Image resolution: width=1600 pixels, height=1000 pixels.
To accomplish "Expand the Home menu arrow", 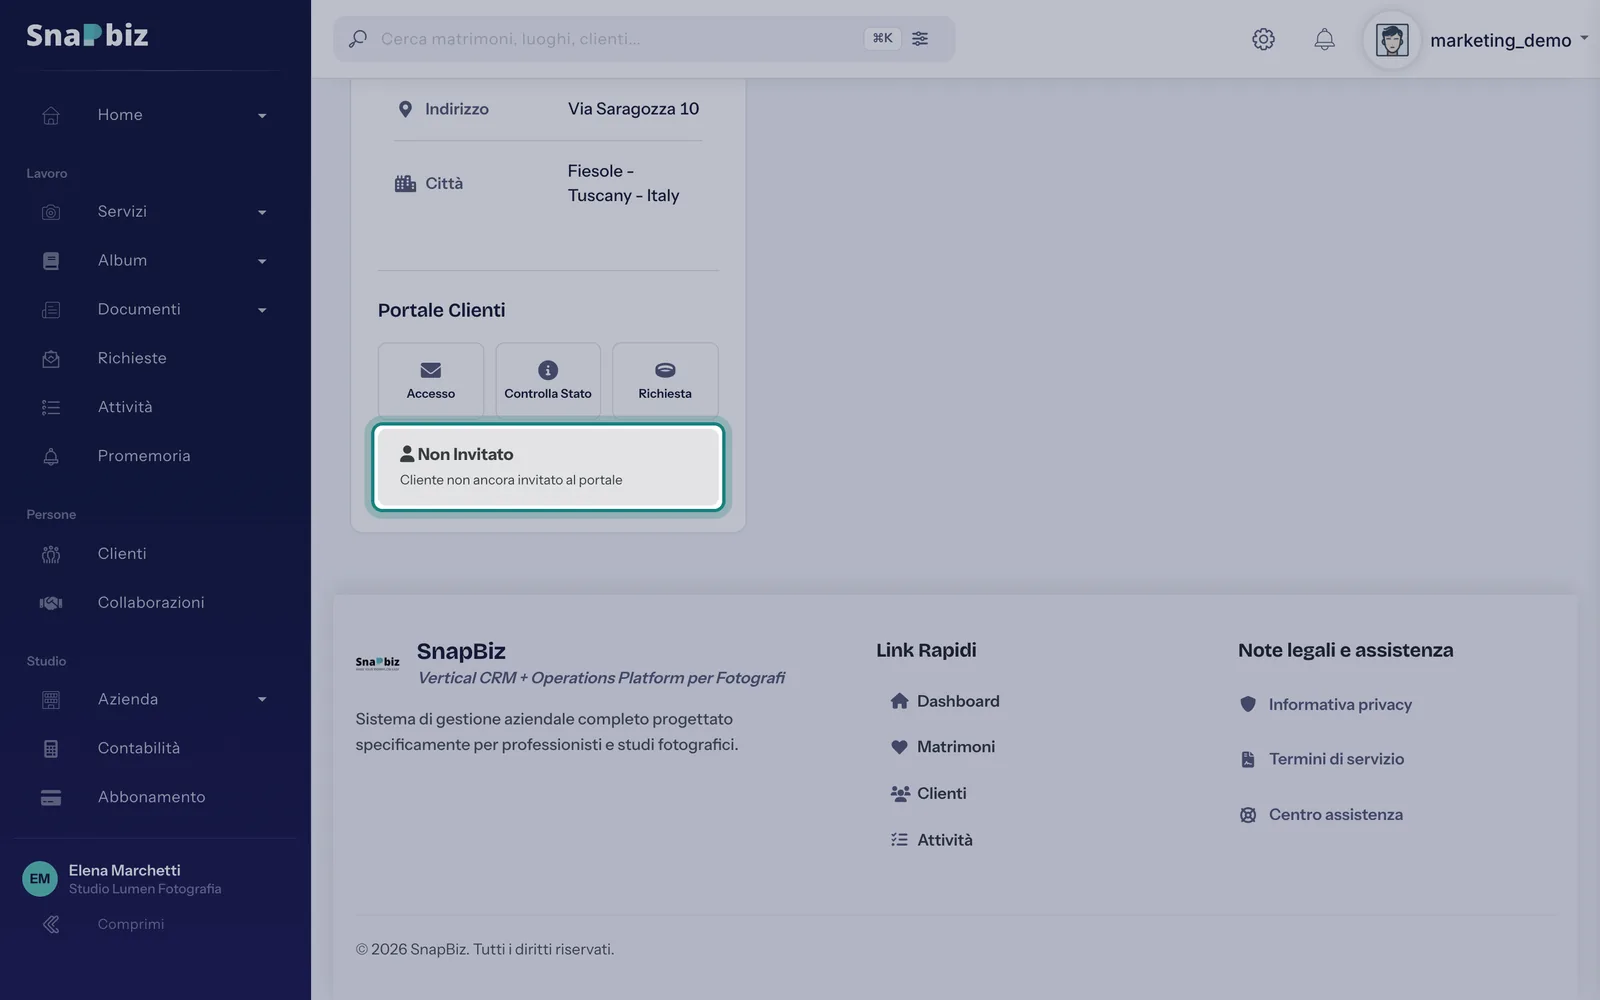I will coord(262,116).
